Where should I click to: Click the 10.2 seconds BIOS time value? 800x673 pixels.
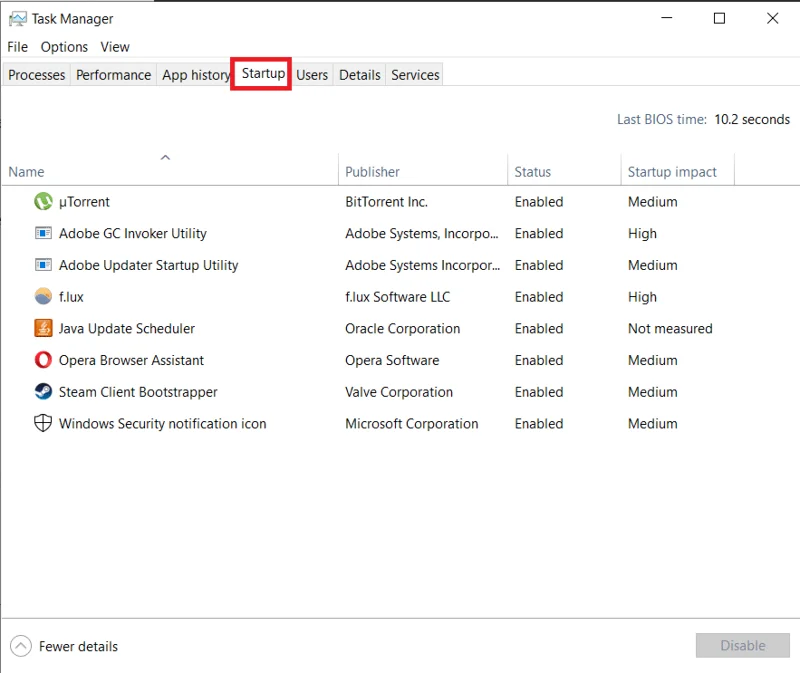tap(752, 119)
